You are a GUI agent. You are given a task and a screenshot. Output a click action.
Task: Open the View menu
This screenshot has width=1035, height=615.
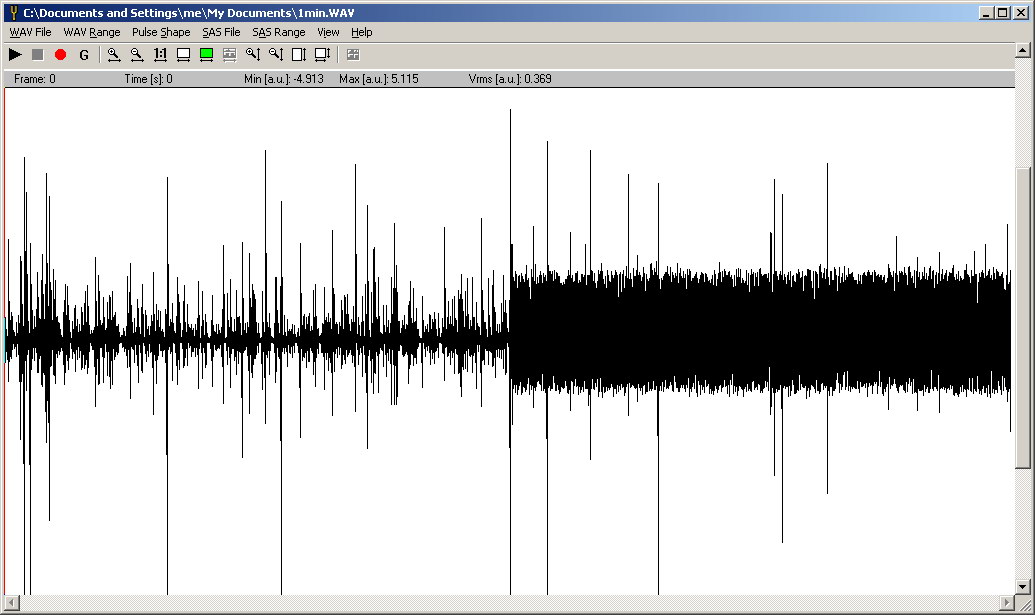328,32
